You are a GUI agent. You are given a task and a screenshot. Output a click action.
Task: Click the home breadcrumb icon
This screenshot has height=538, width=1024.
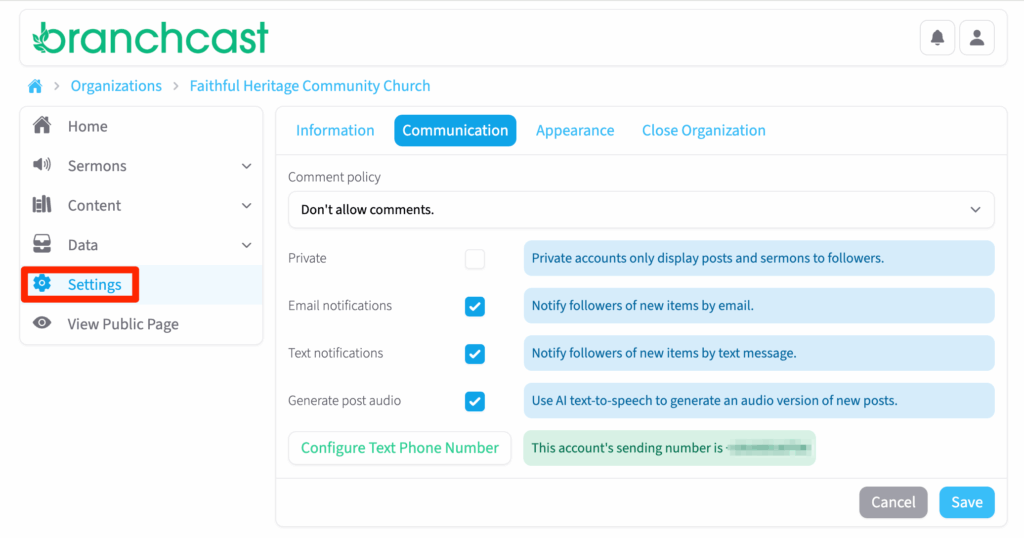tap(35, 86)
